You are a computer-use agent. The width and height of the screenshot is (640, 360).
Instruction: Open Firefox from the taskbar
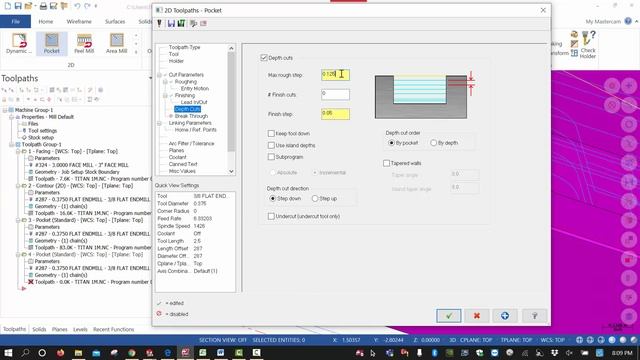click(x=60, y=353)
